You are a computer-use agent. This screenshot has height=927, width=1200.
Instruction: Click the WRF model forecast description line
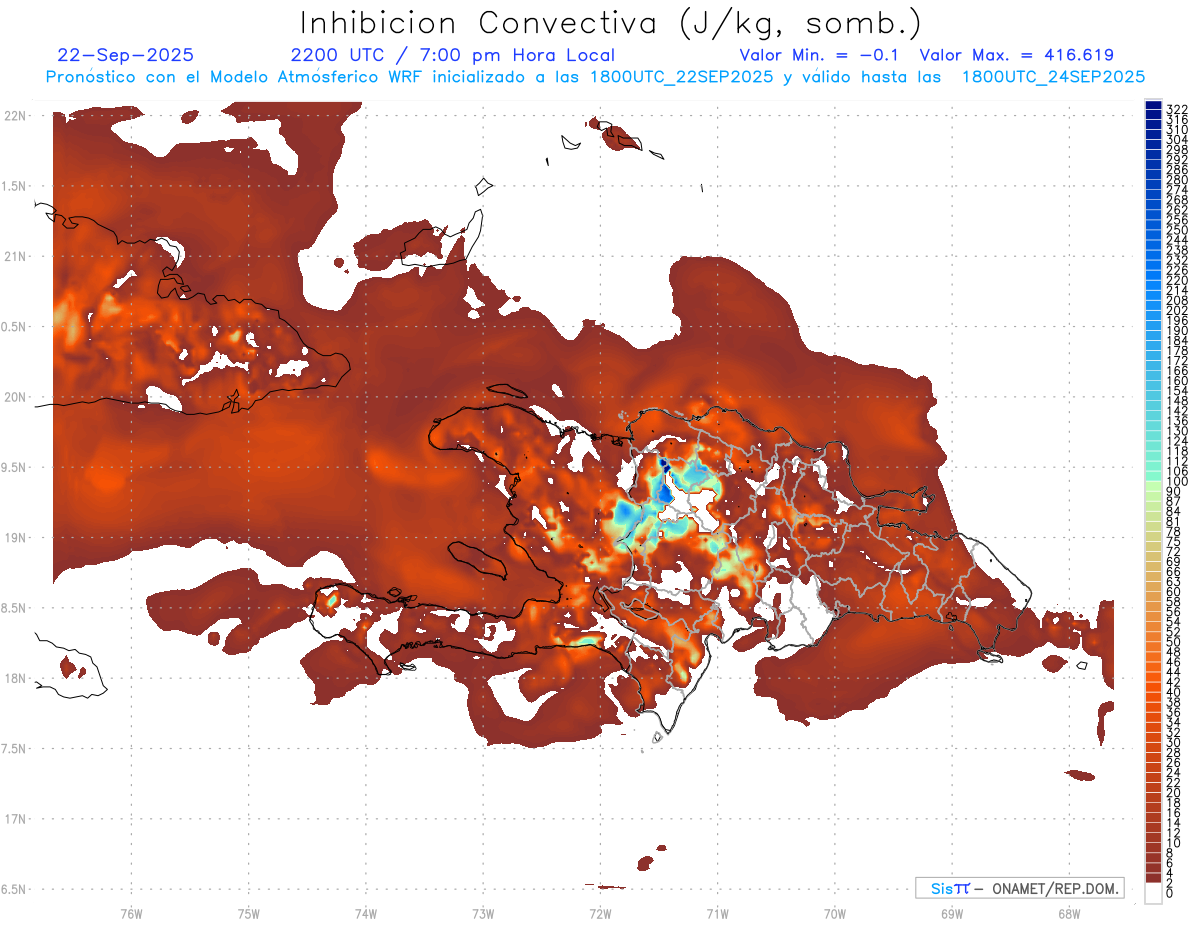click(595, 76)
